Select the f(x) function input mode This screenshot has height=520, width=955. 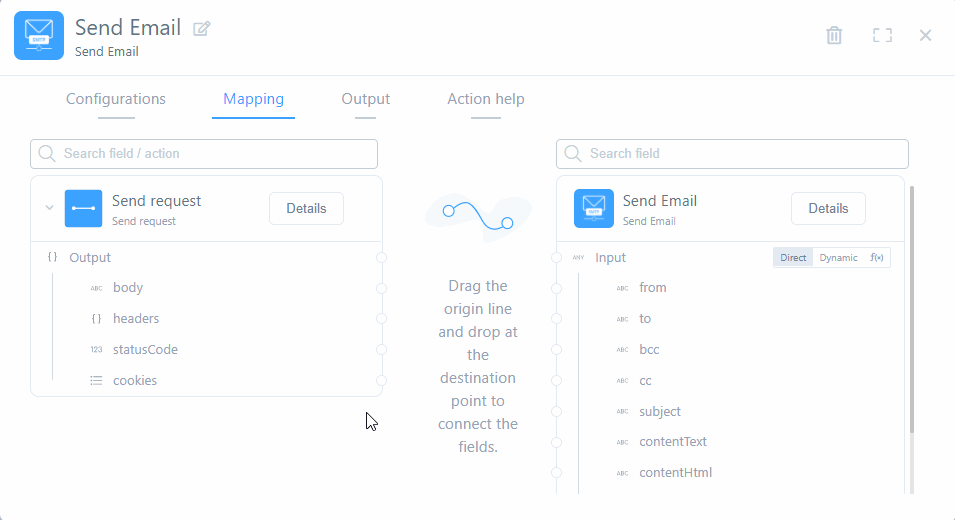point(876,258)
